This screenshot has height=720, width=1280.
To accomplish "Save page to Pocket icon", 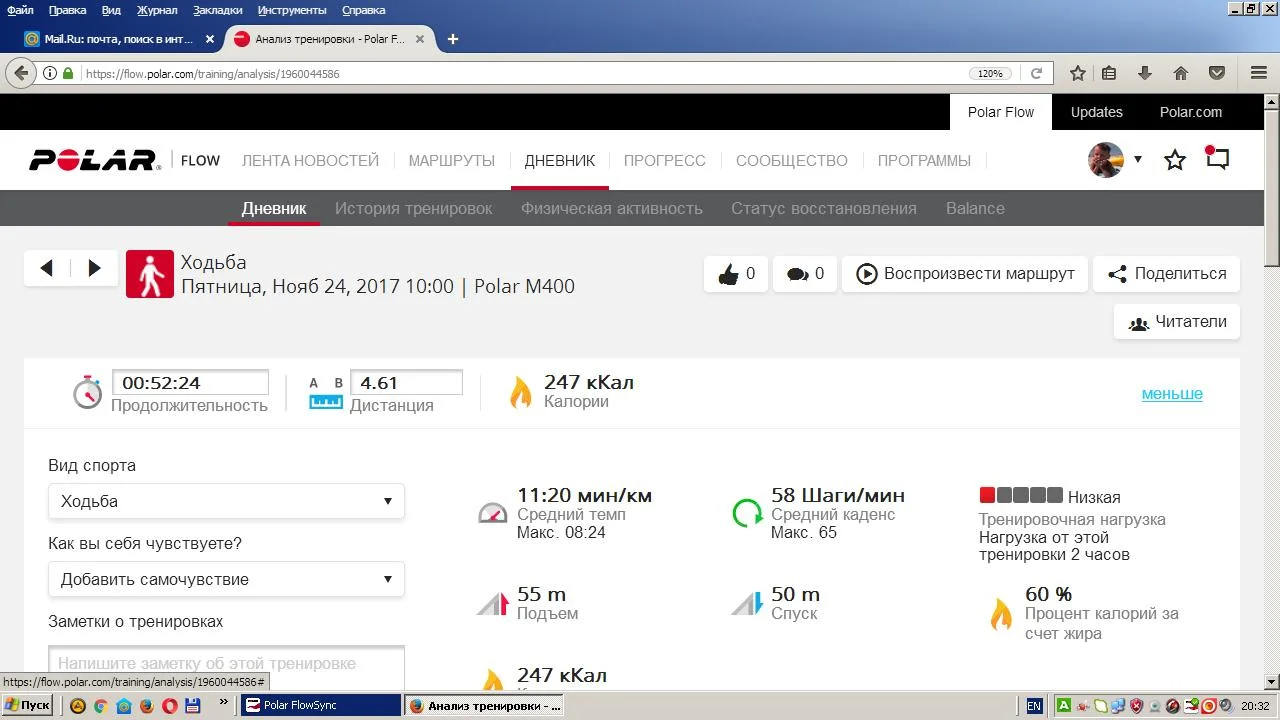I will pos(1217,73).
